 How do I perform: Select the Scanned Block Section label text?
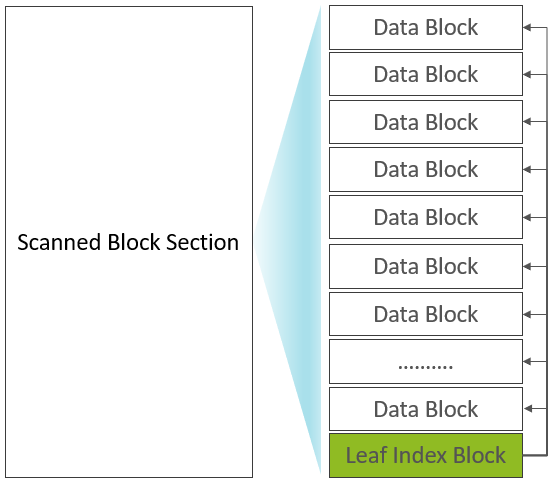coord(128,242)
